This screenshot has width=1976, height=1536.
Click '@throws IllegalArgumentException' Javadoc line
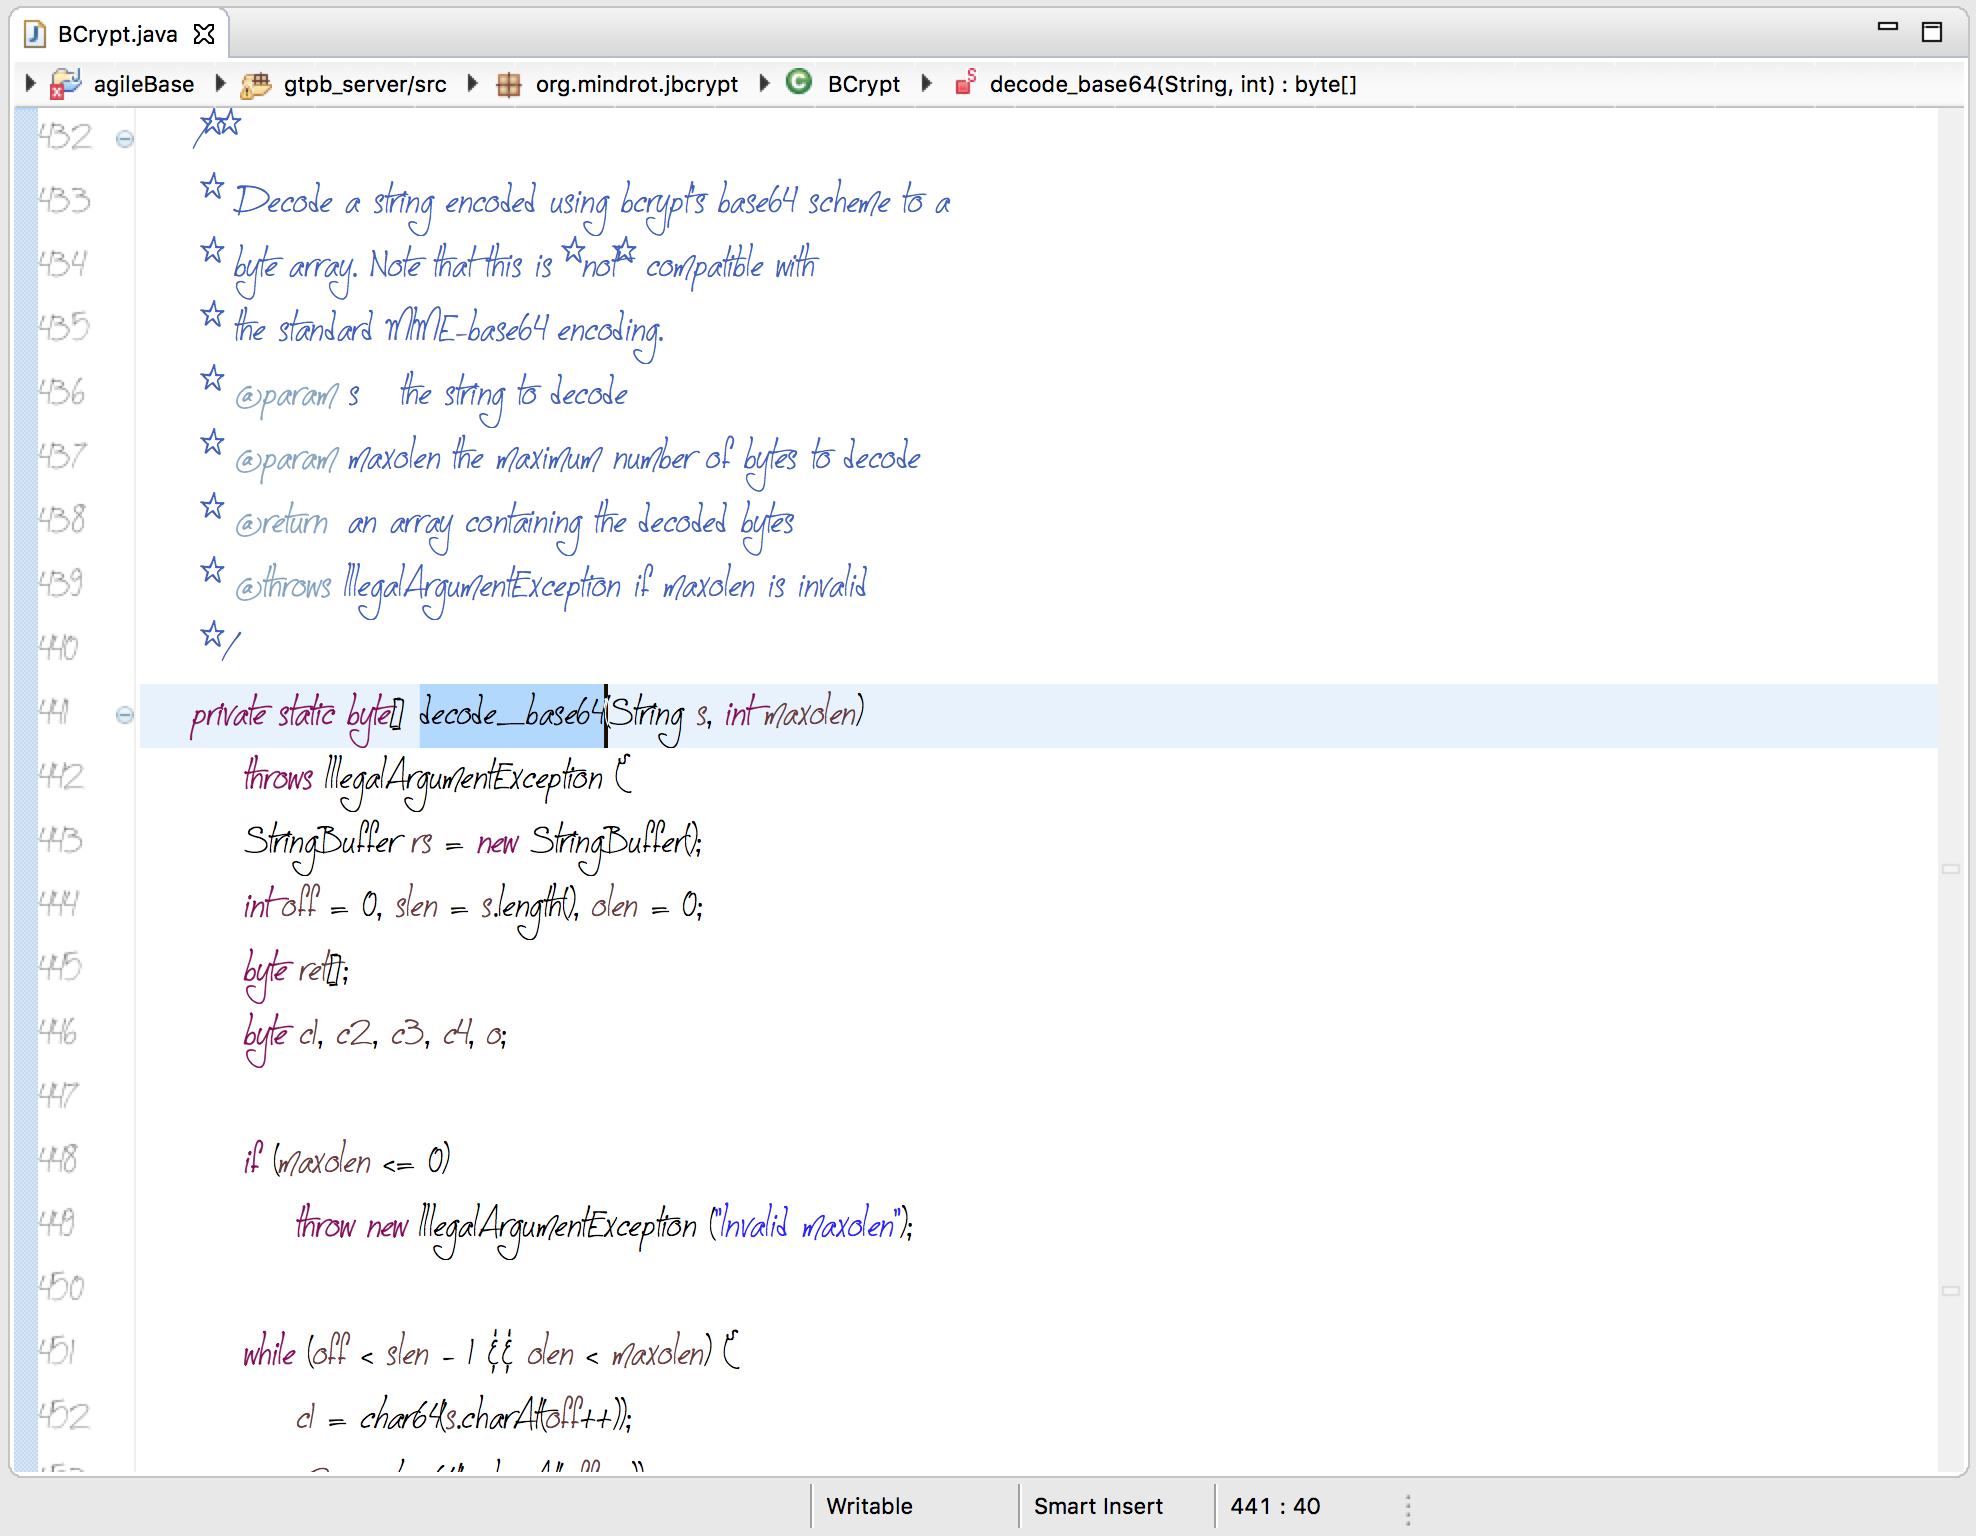pos(551,587)
